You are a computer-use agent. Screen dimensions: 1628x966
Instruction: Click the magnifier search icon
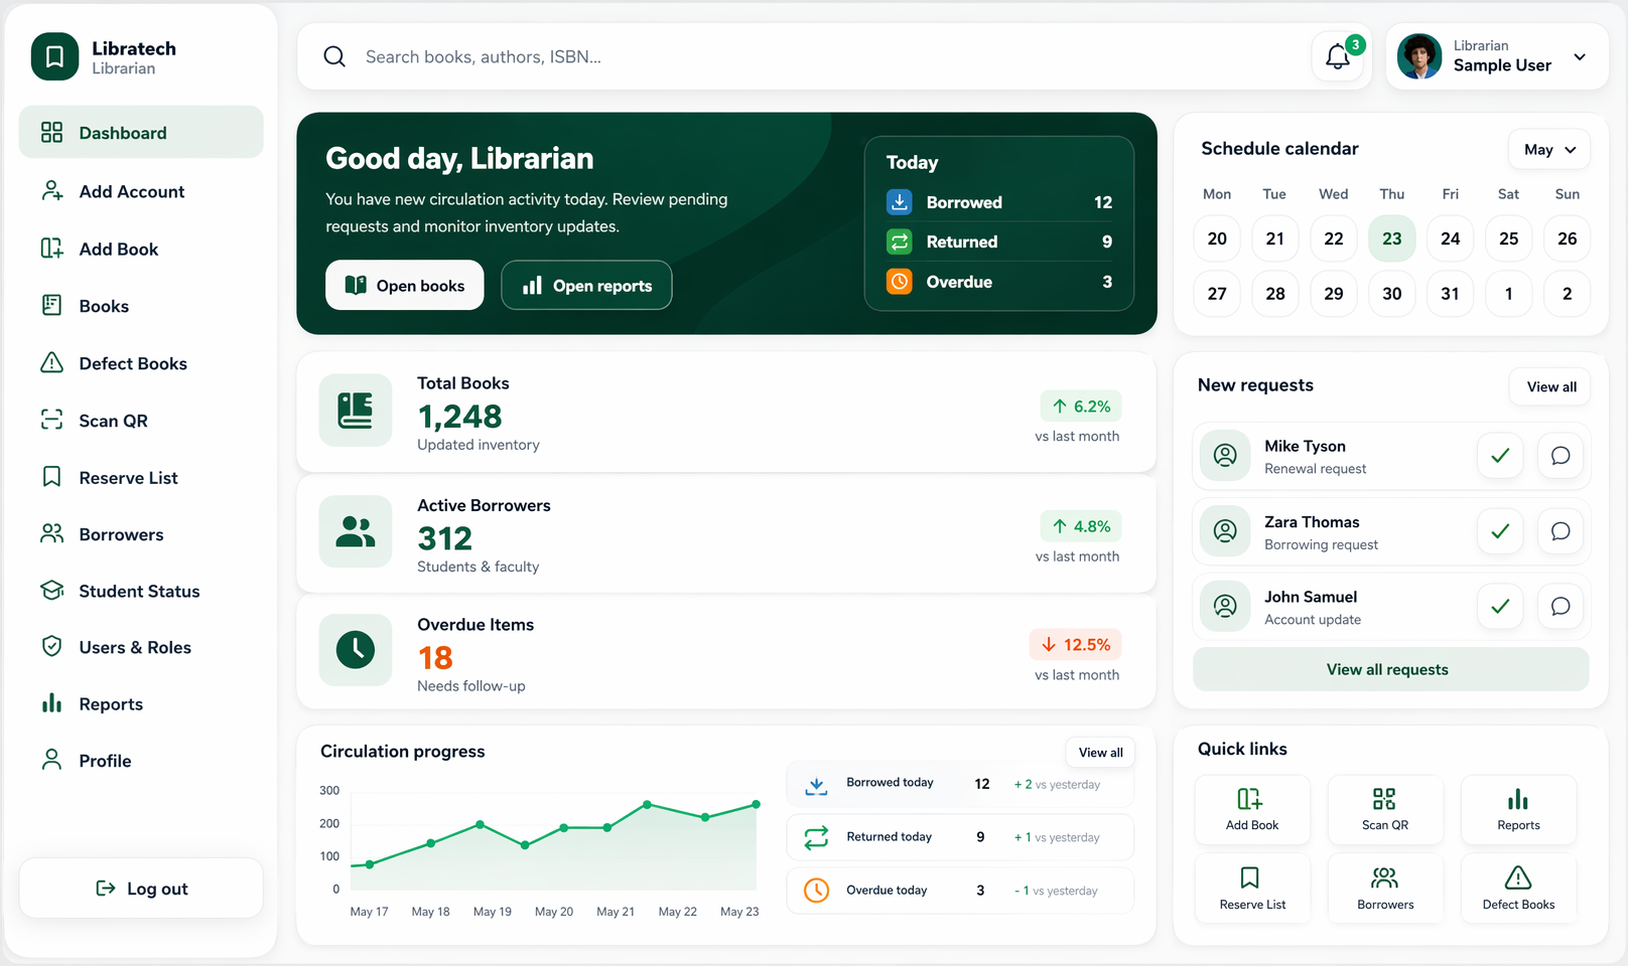pos(335,57)
